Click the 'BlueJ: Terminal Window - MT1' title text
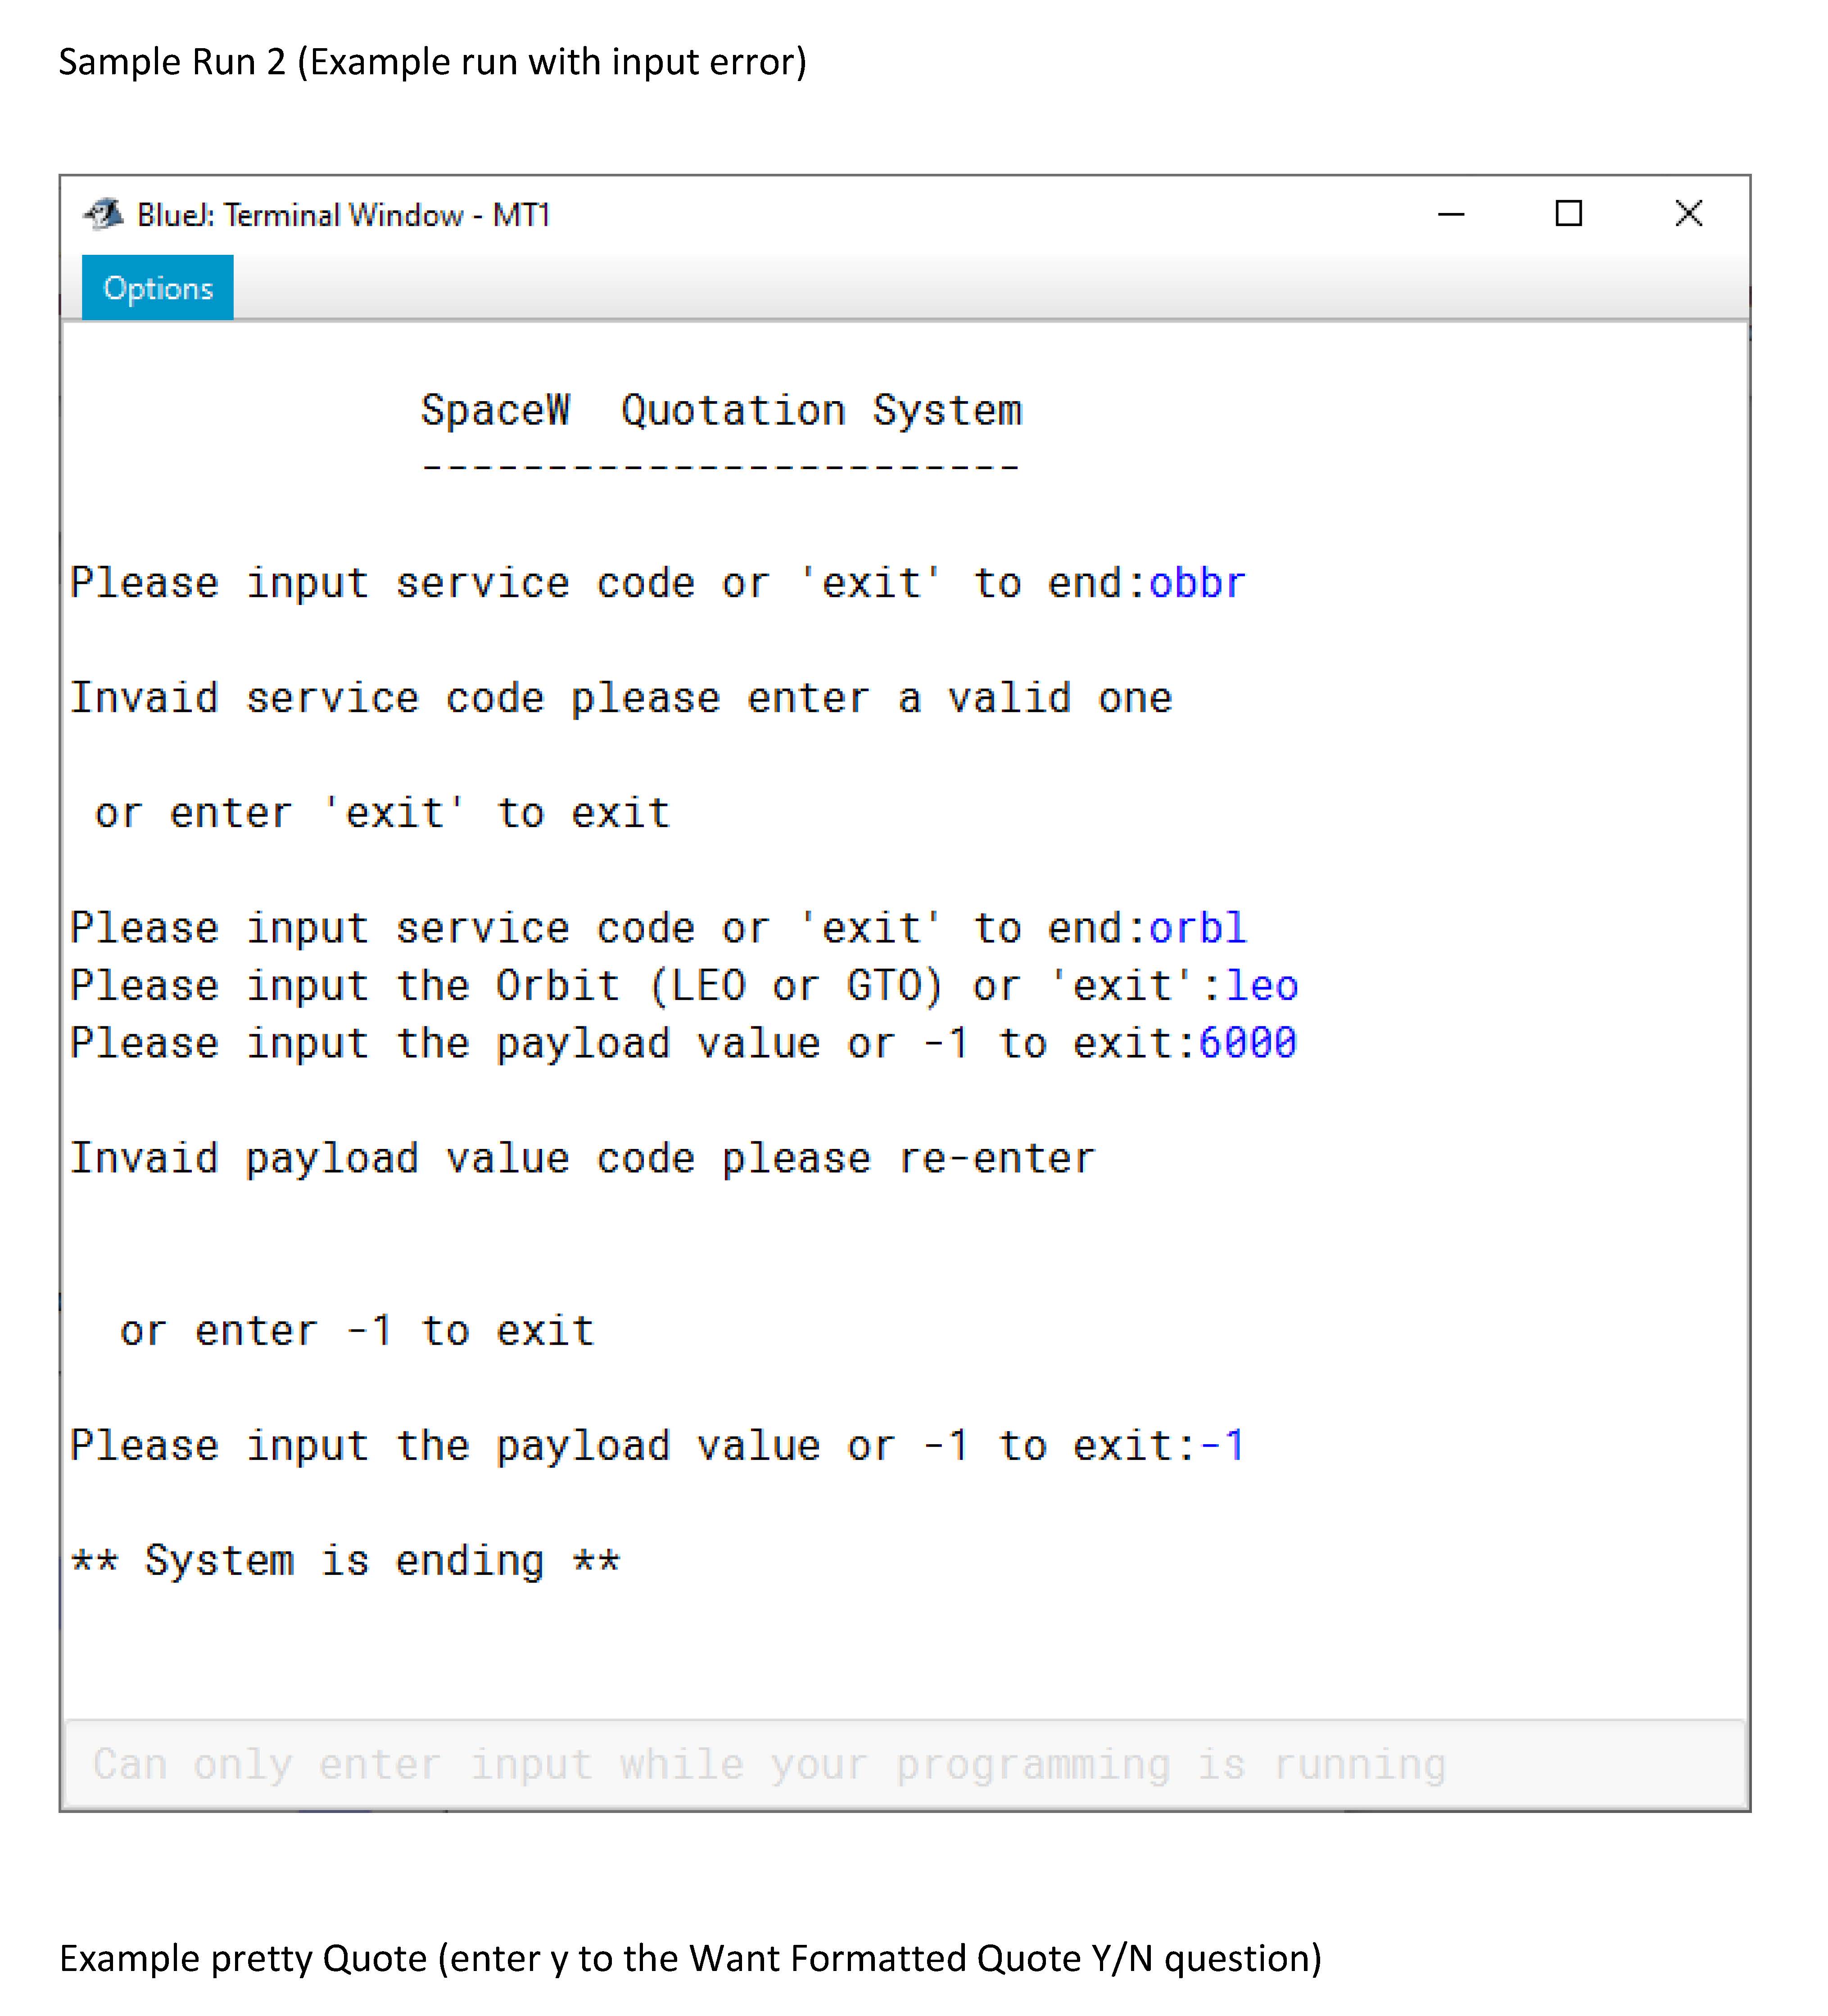1828x2016 pixels. pyautogui.click(x=343, y=215)
